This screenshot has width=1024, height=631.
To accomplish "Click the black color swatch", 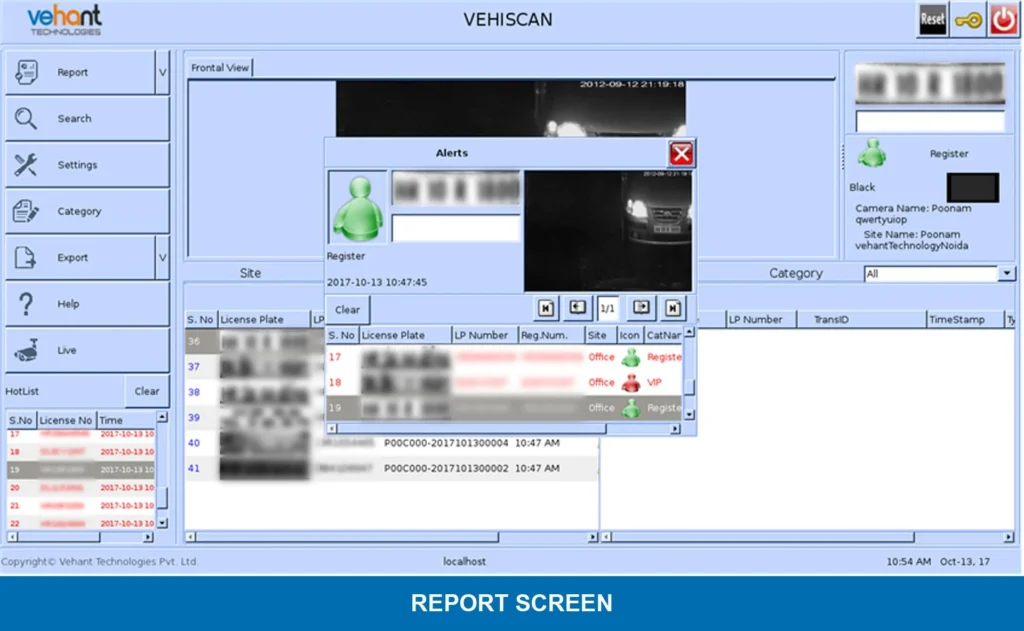I will [972, 187].
